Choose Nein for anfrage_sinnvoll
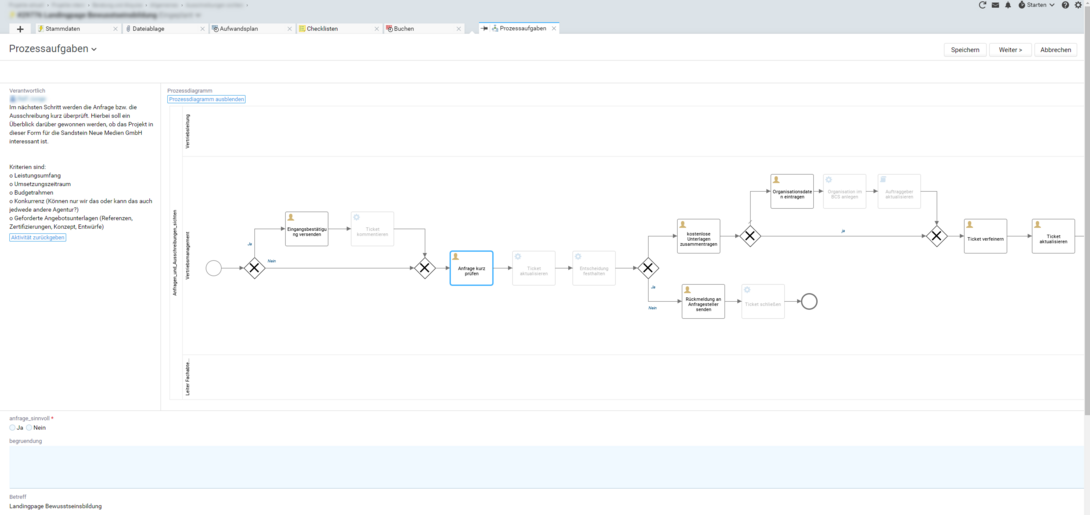Image resolution: width=1090 pixels, height=515 pixels. coord(29,428)
